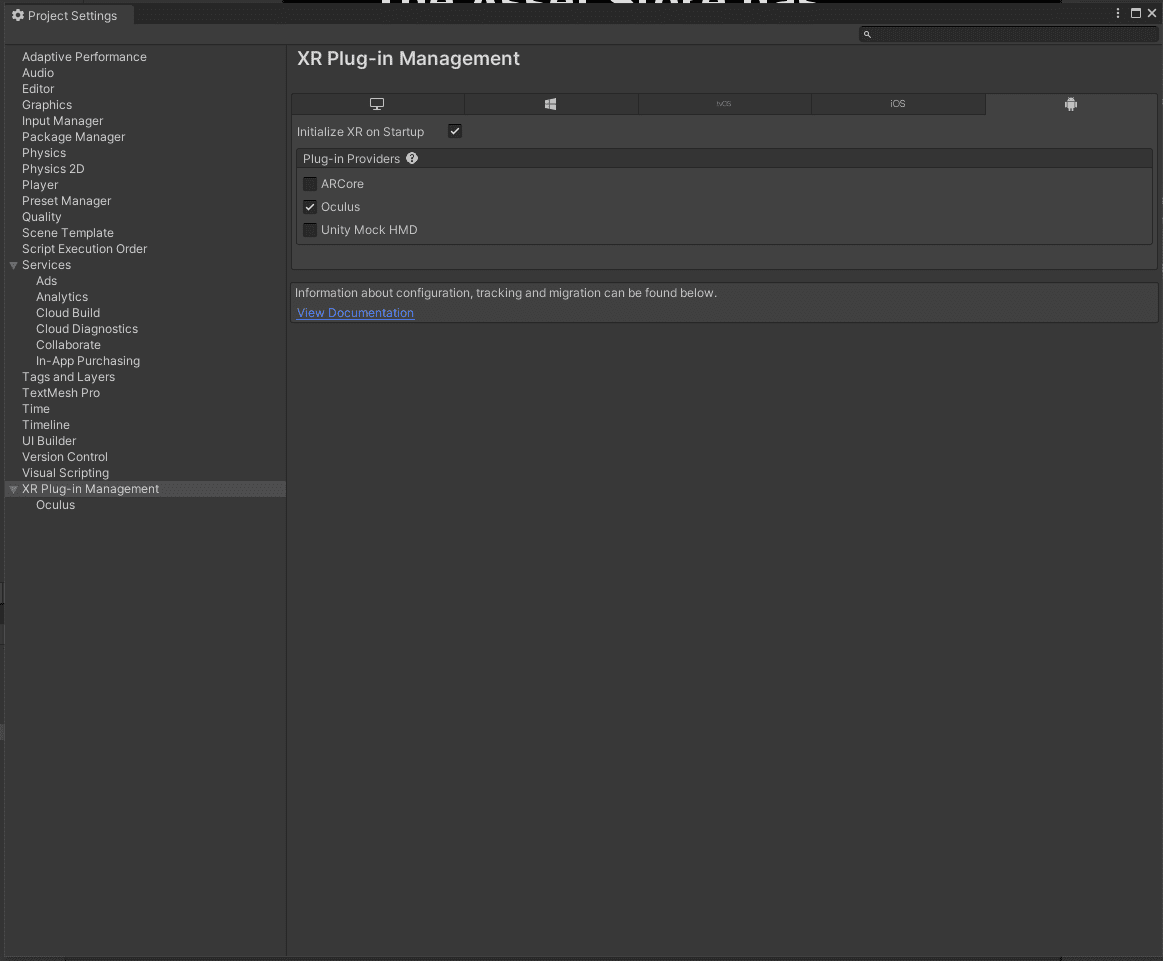The height and width of the screenshot is (961, 1163).
Task: Go to Cloud Build settings
Action: [x=68, y=313]
